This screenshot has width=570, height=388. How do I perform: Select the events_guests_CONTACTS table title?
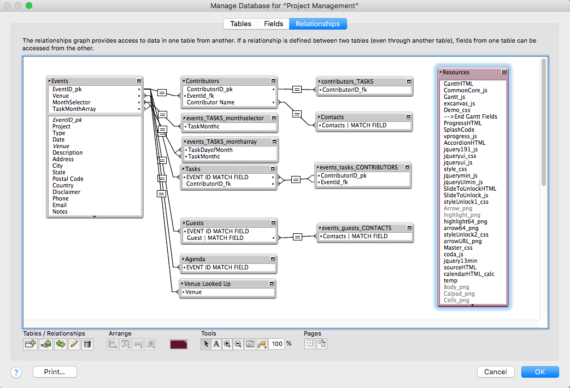[357, 228]
